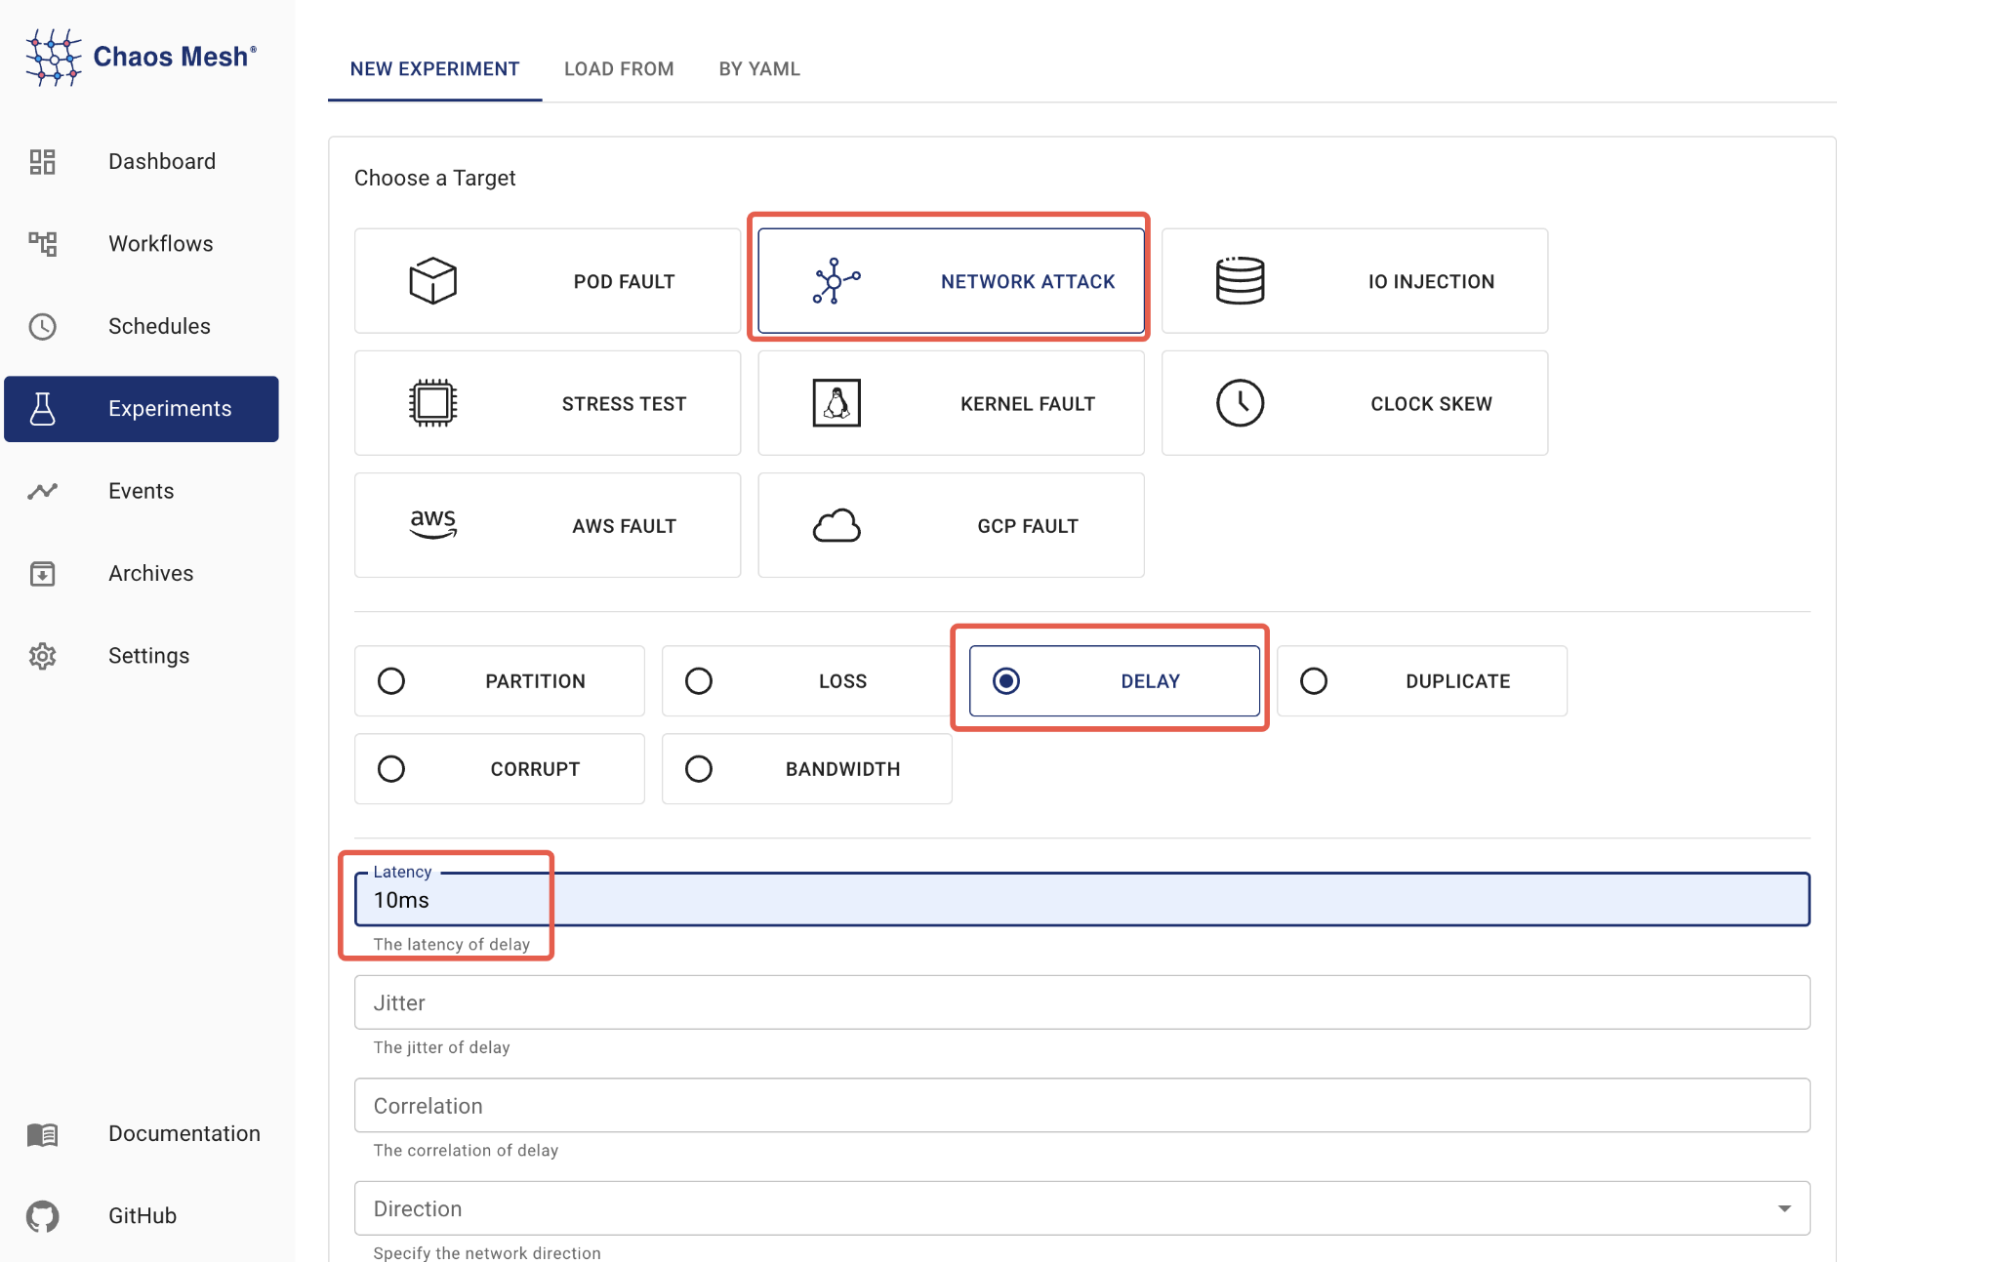Select the Partition radio button

(390, 680)
